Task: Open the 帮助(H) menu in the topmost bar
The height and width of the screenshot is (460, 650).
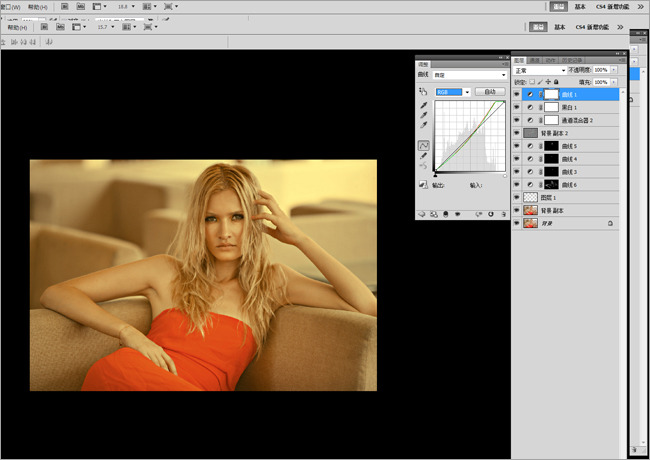Action: [38, 7]
